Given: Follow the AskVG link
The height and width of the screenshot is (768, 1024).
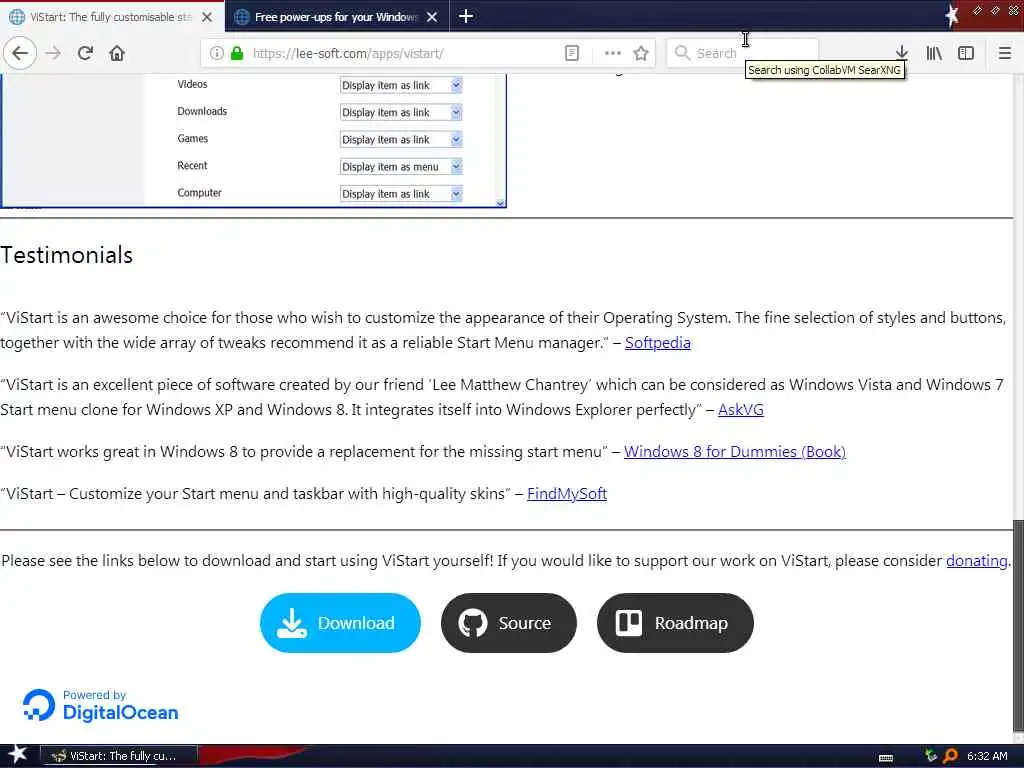Looking at the screenshot, I should (741, 409).
